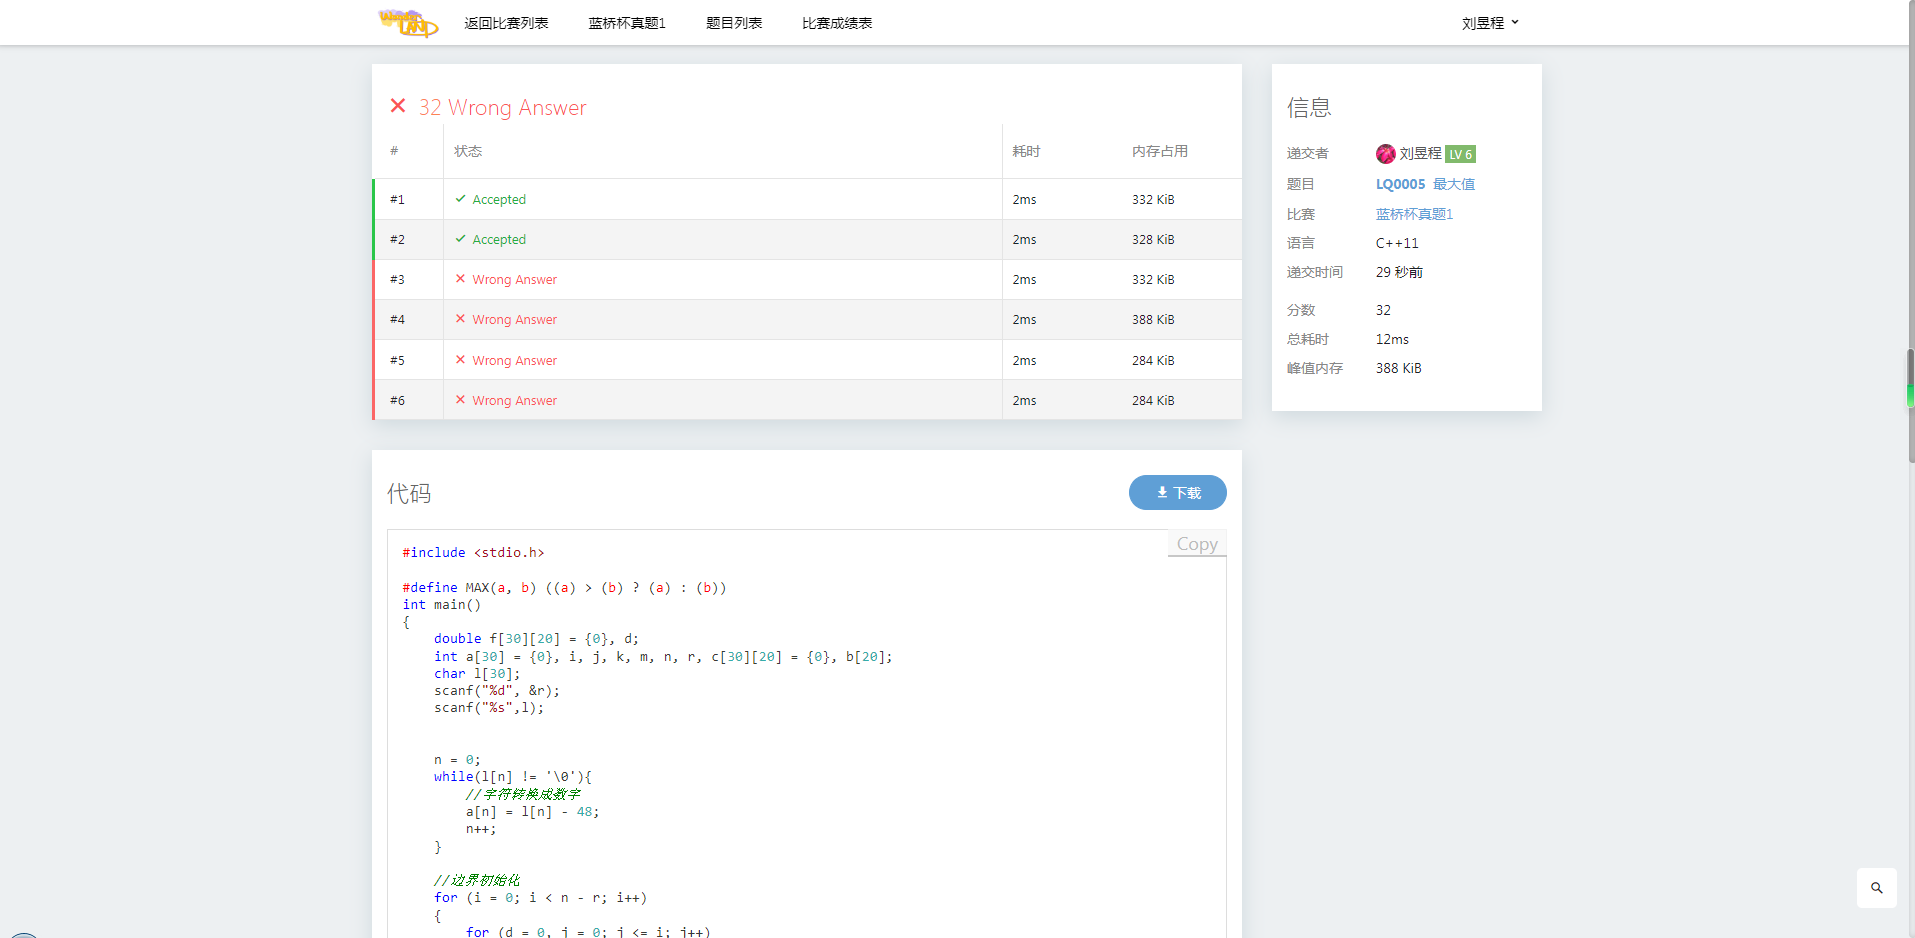Copy the code with the Copy button

pos(1196,544)
